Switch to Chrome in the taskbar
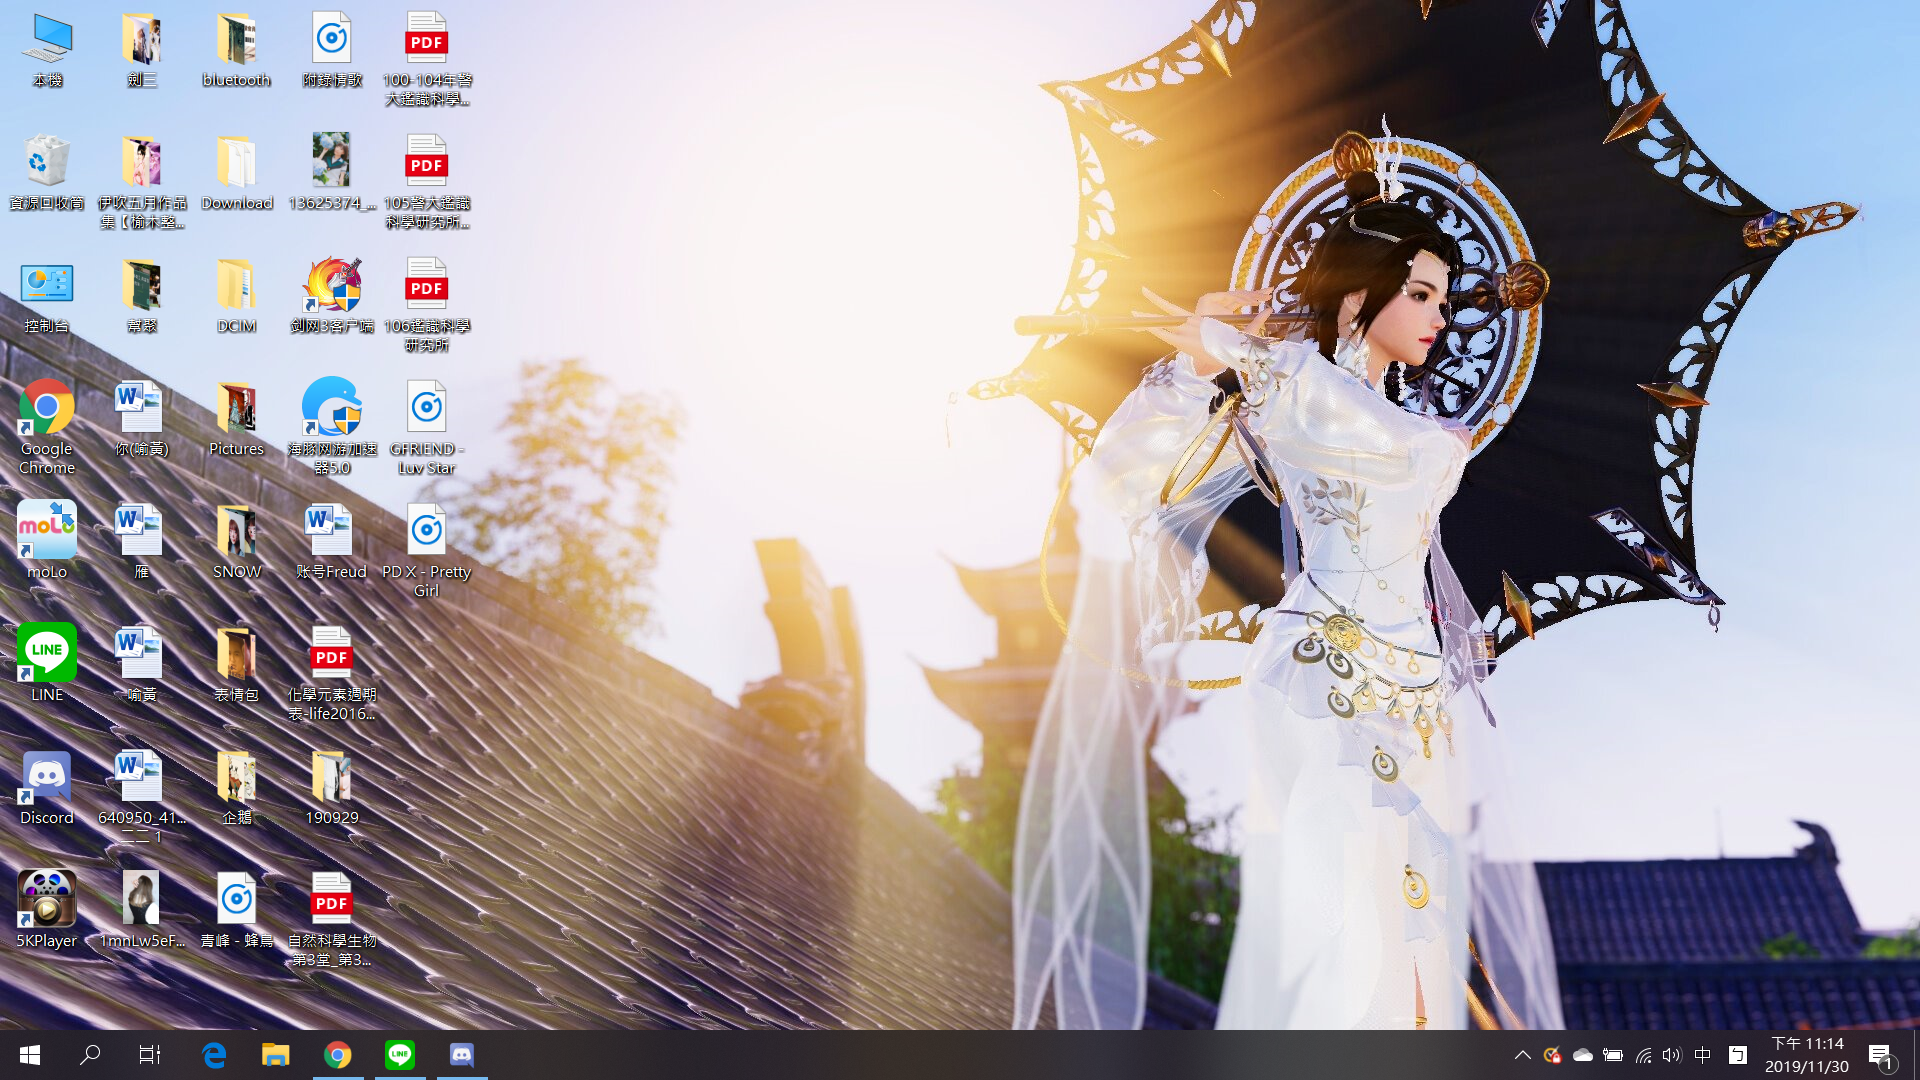The height and width of the screenshot is (1080, 1920). 338,1055
